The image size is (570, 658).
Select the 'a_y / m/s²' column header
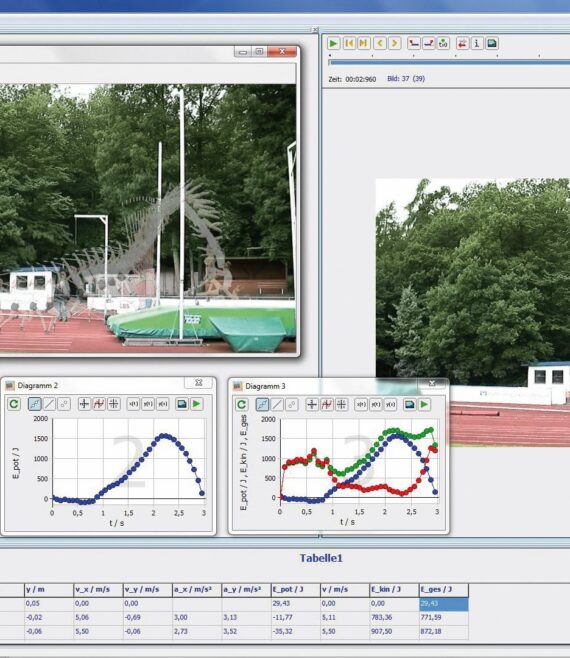[x=246, y=590]
